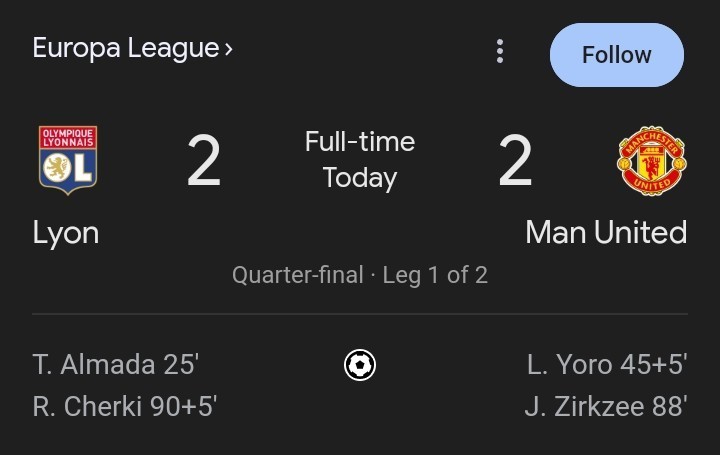Click the soccer ball goals icon
The height and width of the screenshot is (455, 720).
click(360, 365)
